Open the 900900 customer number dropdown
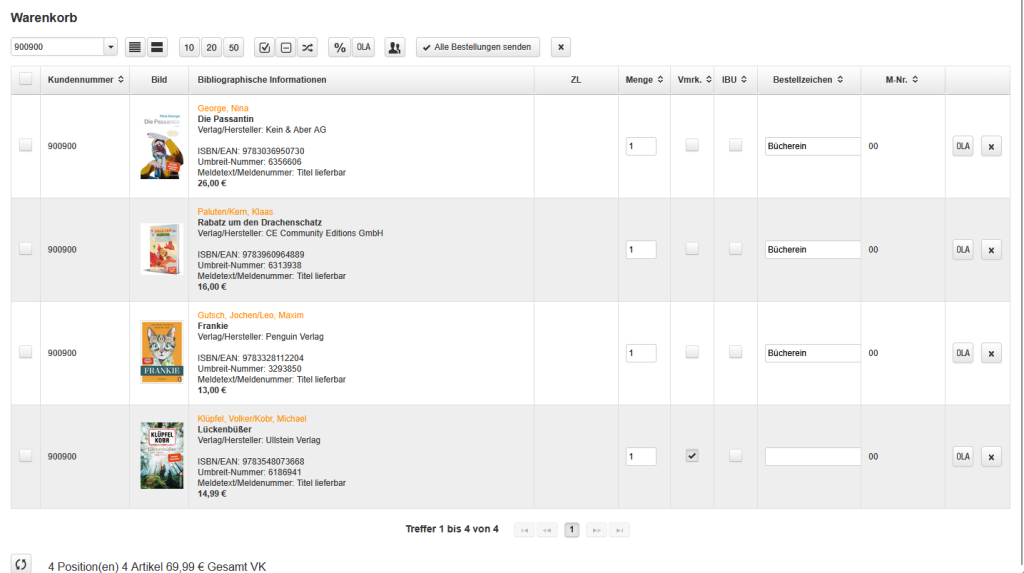Viewport: 1024px width, 573px height. 110,47
